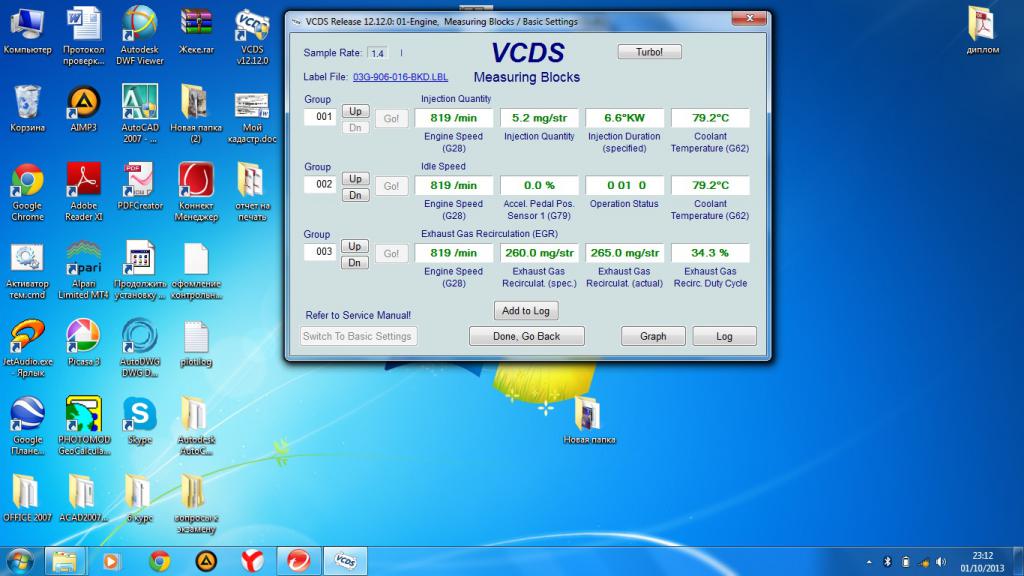Image resolution: width=1024 pixels, height=576 pixels.
Task: Open the Новая папка folder below the VCDS window
Action: click(x=589, y=420)
